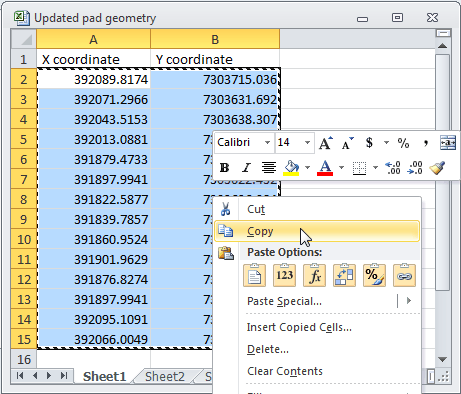This screenshot has width=461, height=394.
Task: Open the Borders dropdown arrow
Action: point(375,168)
